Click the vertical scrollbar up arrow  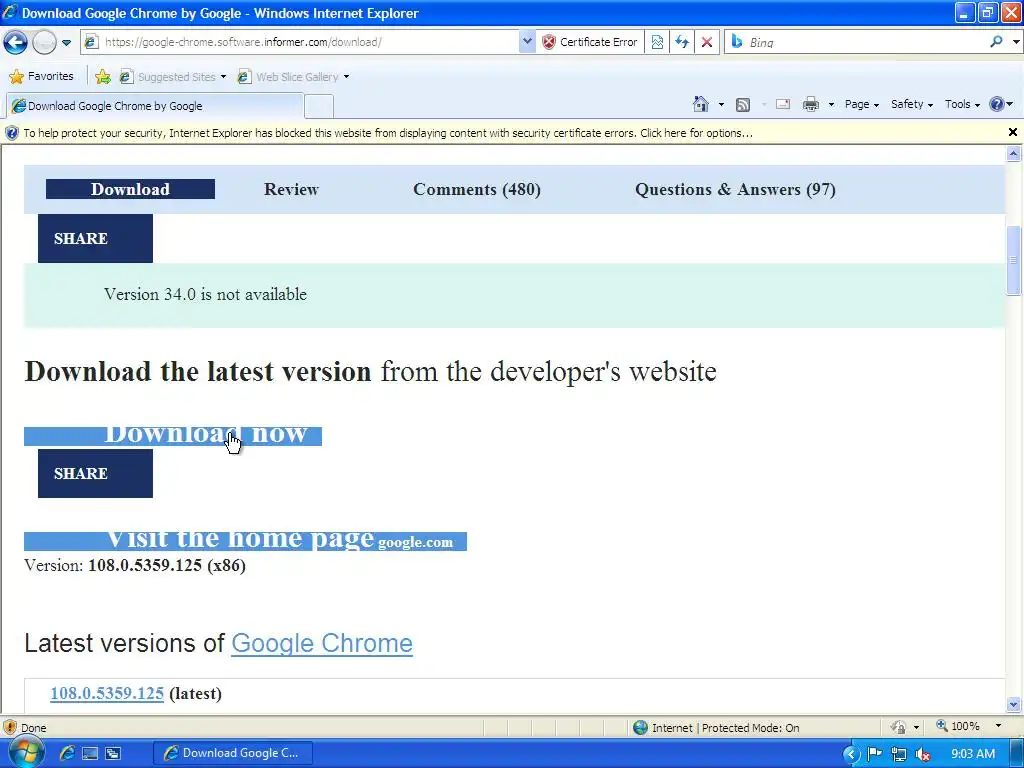pyautogui.click(x=1014, y=154)
